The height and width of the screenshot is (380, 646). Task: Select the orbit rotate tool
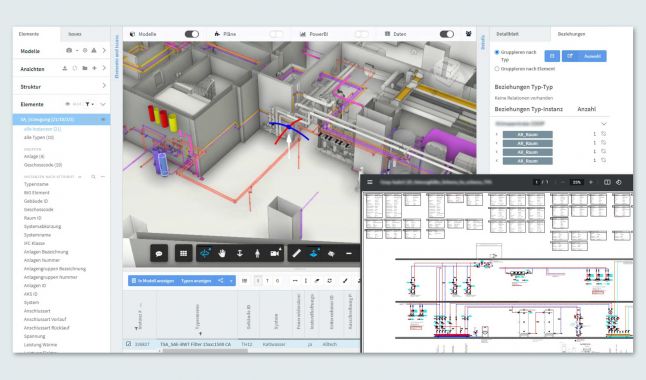click(x=205, y=253)
